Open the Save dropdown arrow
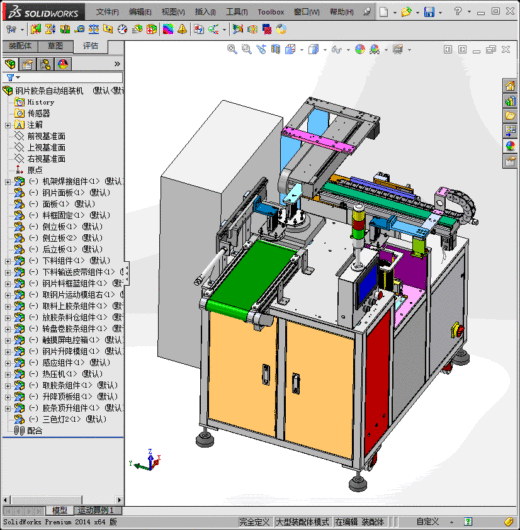This screenshot has height=530, width=520. click(x=440, y=13)
